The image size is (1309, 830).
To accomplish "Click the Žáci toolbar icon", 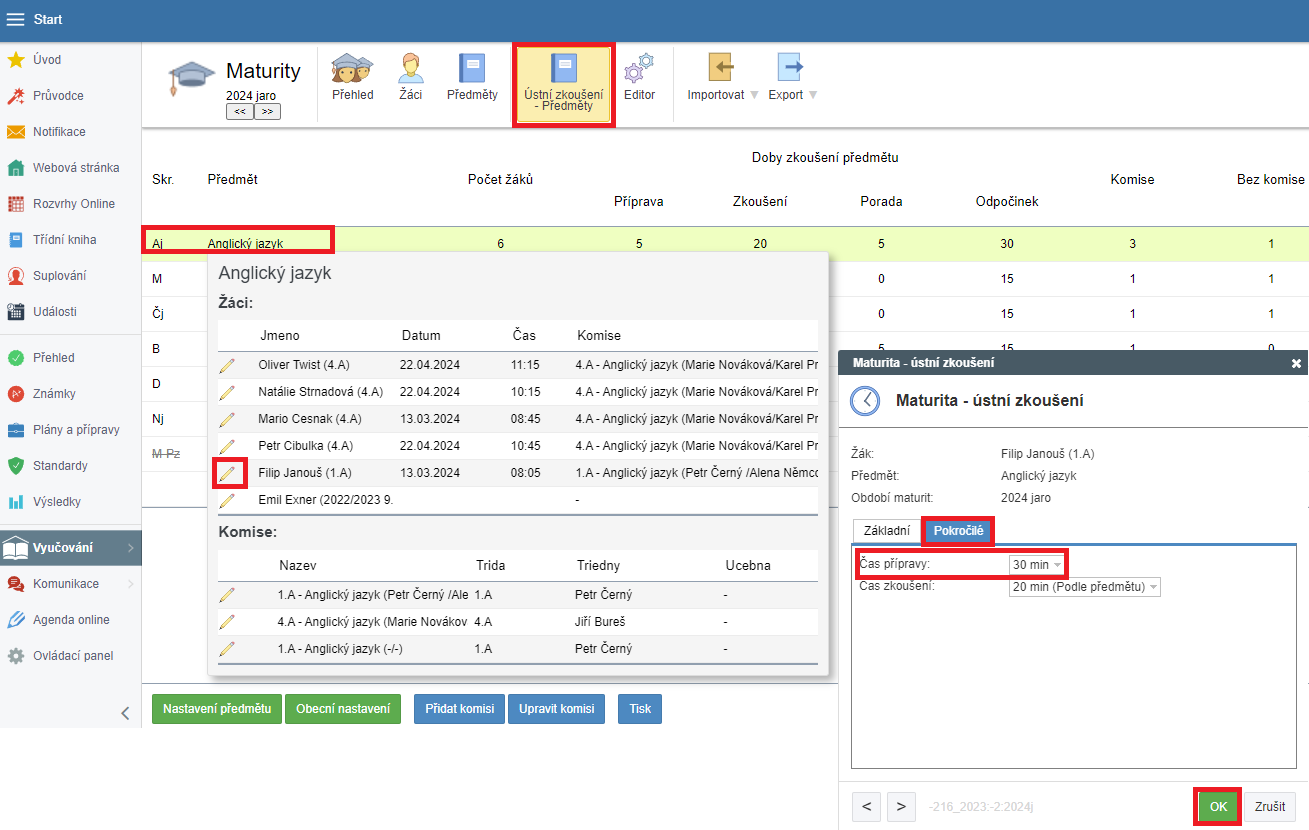I will (410, 77).
